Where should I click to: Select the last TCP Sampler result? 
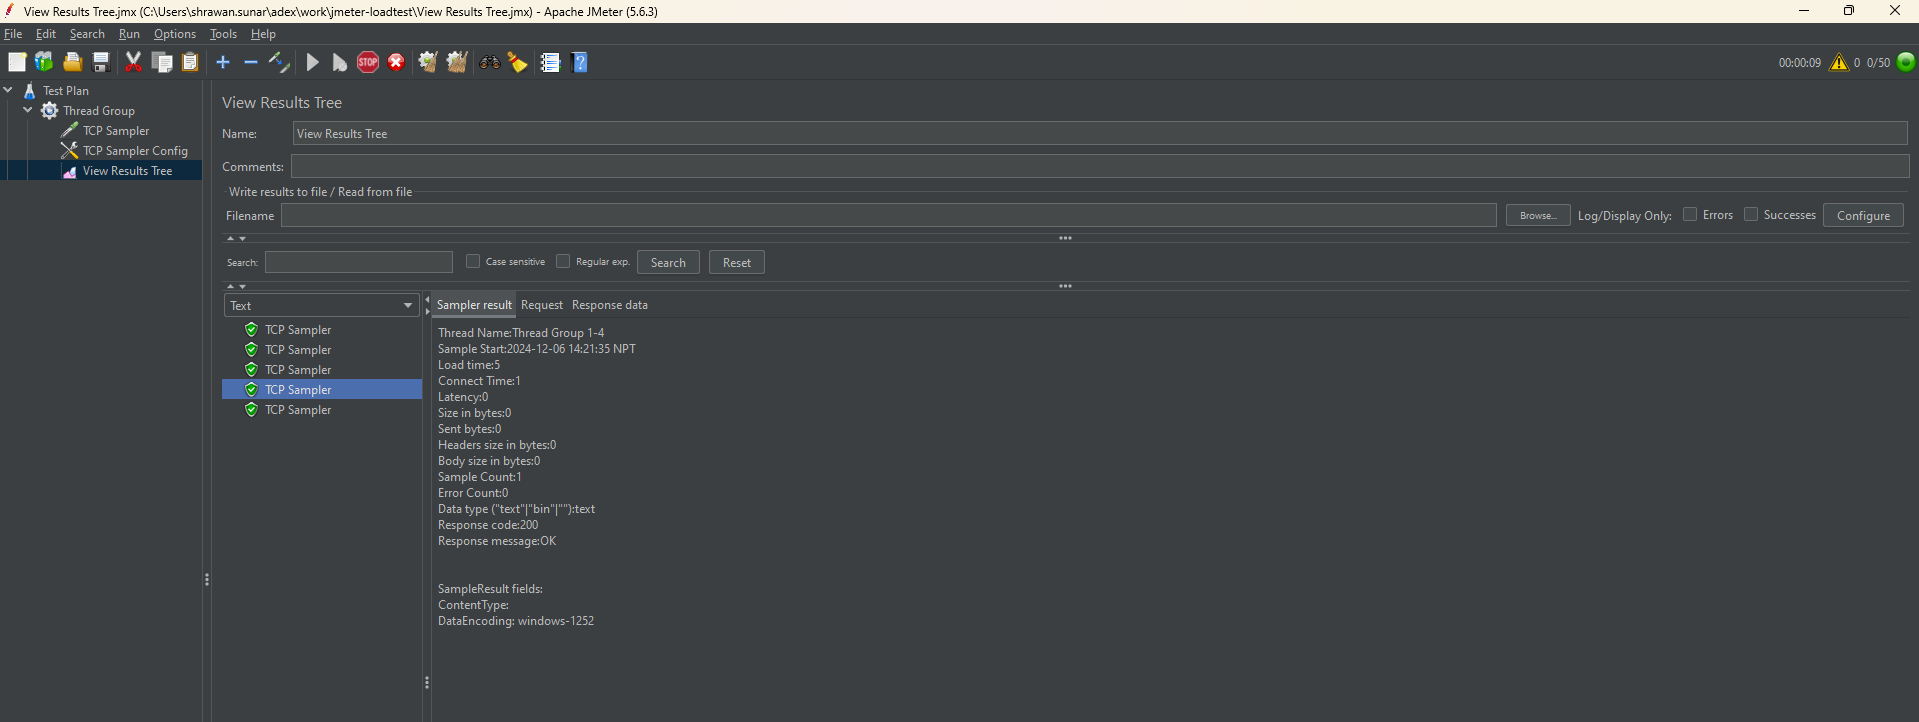click(x=298, y=410)
